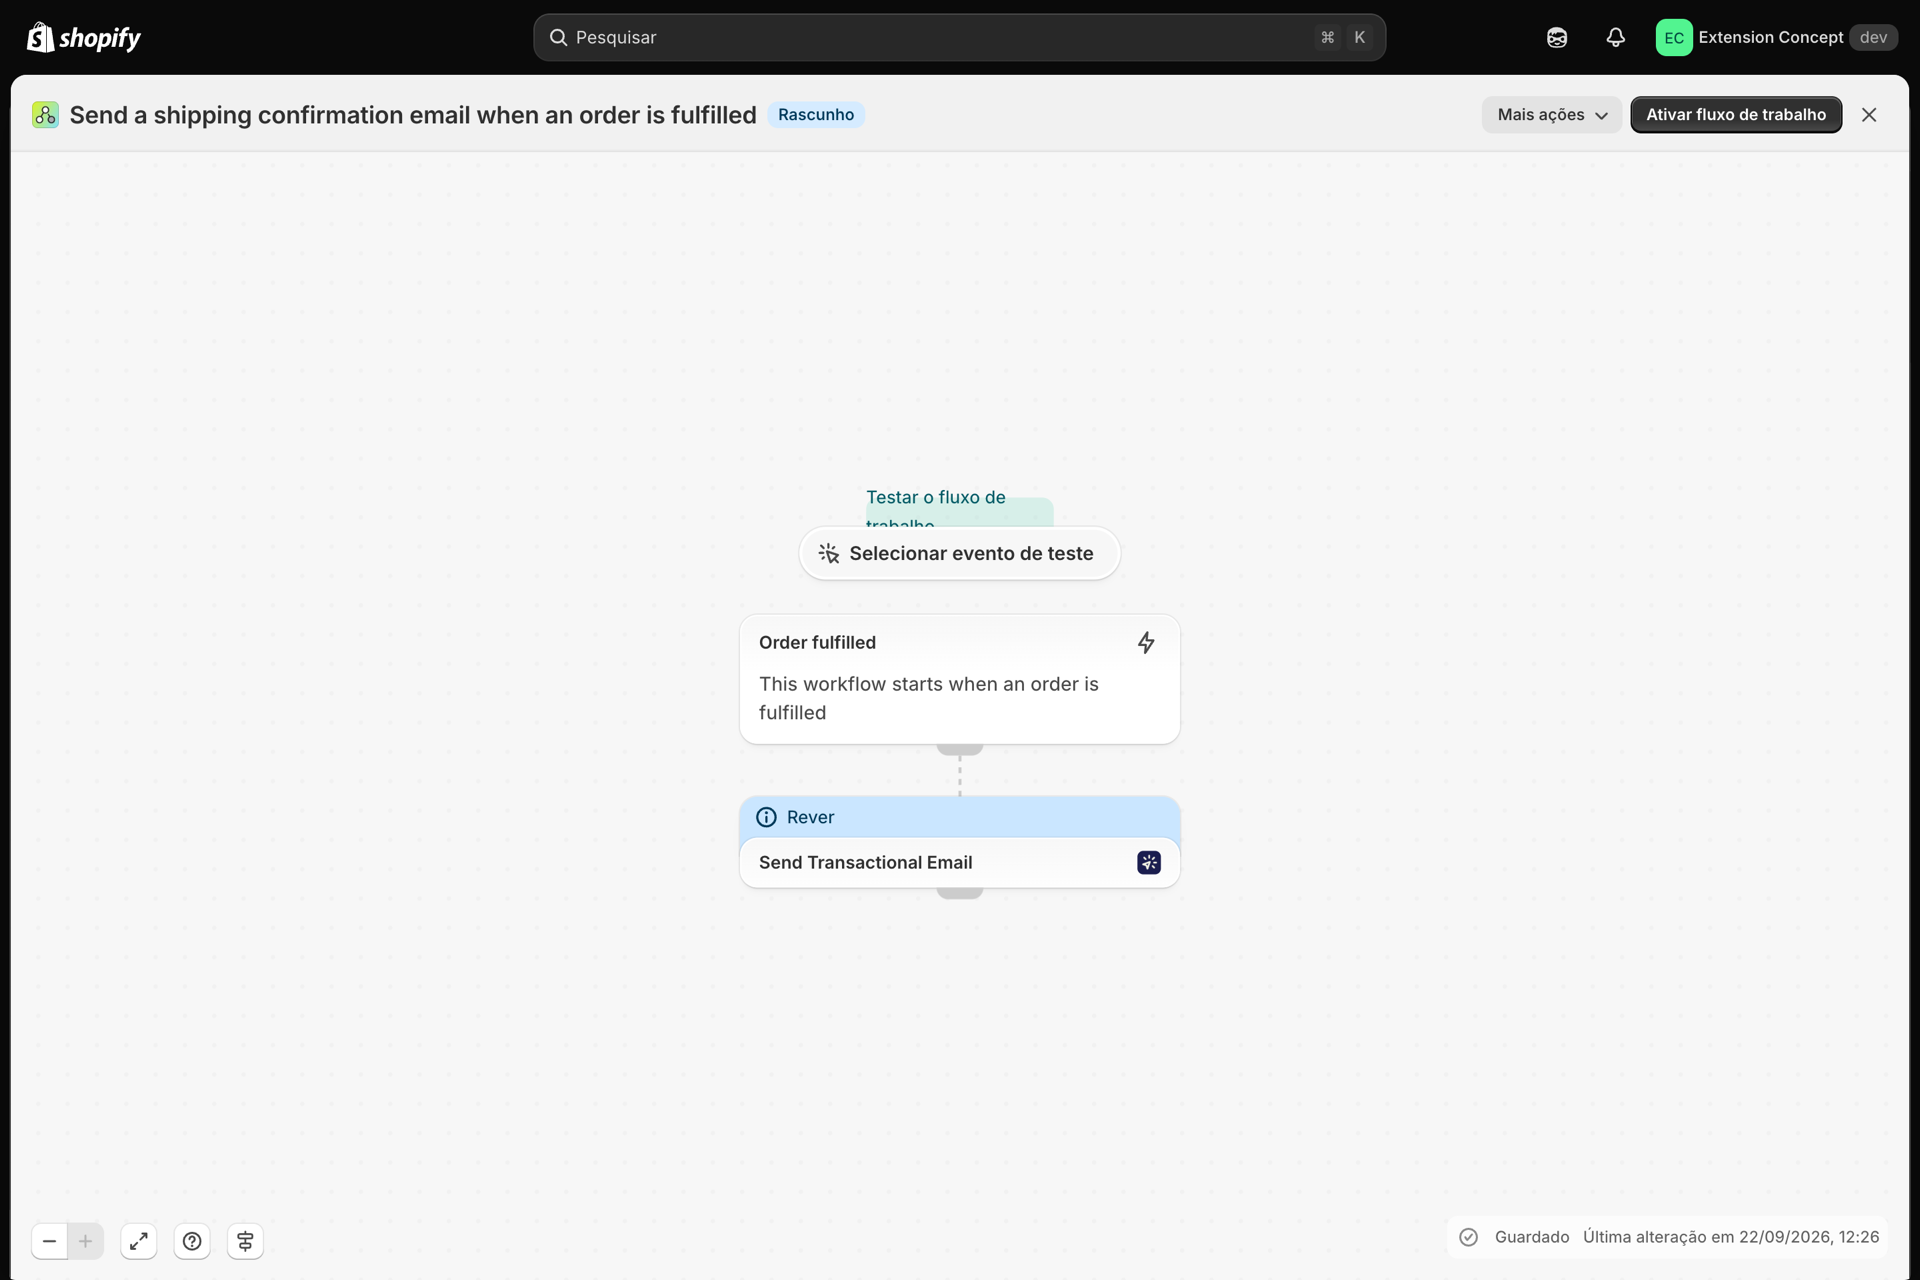The width and height of the screenshot is (1920, 1280).
Task: Click the Rever info banner
Action: 959,817
